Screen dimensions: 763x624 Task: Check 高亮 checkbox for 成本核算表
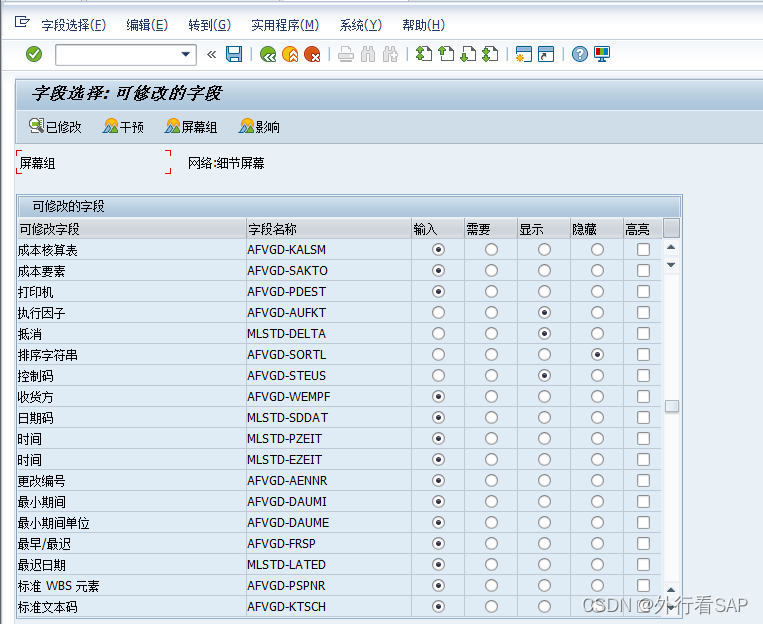pyautogui.click(x=643, y=250)
